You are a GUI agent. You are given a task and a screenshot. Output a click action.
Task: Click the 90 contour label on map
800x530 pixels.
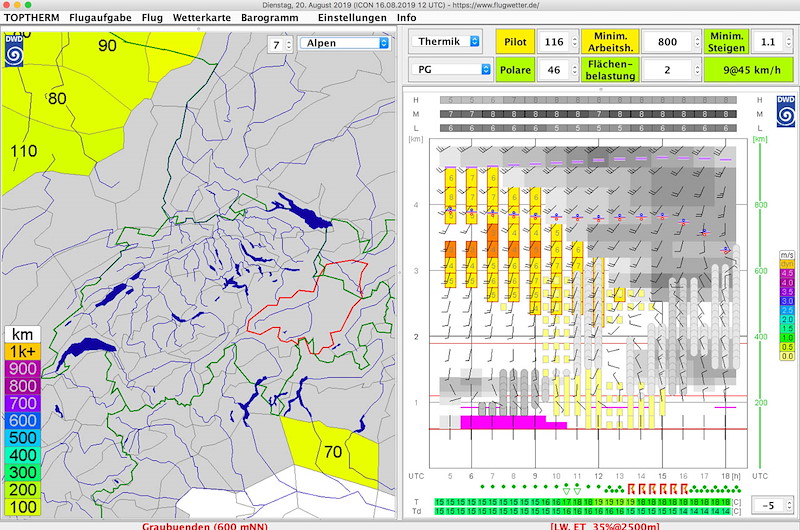[x=107, y=45]
